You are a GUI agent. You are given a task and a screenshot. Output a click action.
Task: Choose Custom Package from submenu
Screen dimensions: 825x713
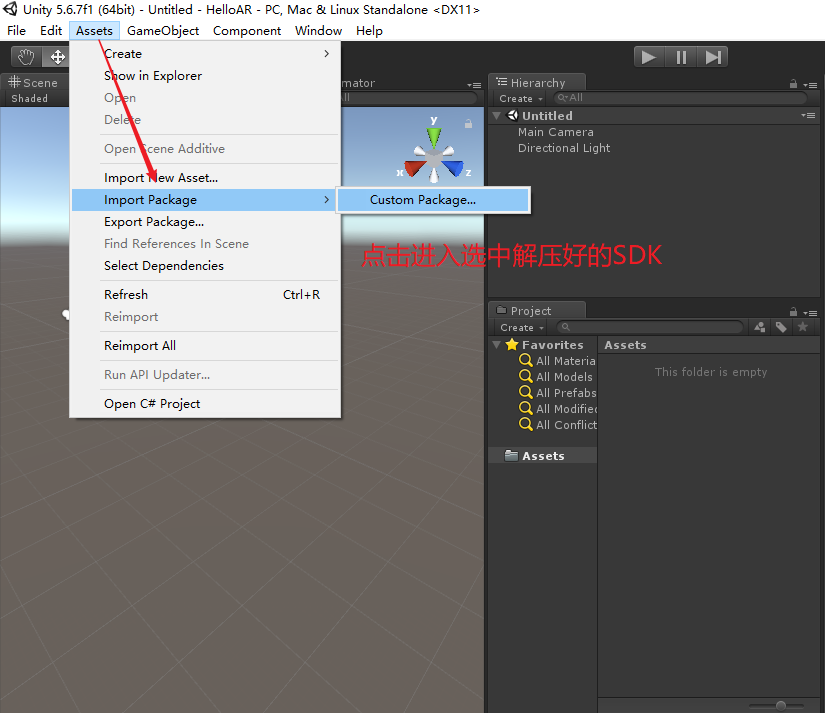433,200
